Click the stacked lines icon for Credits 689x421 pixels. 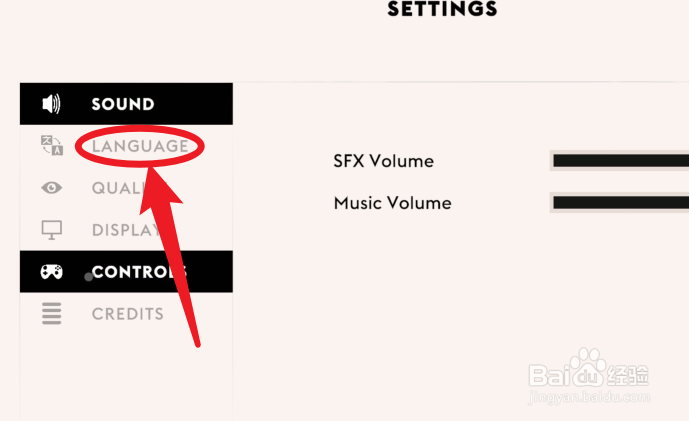click(51, 314)
